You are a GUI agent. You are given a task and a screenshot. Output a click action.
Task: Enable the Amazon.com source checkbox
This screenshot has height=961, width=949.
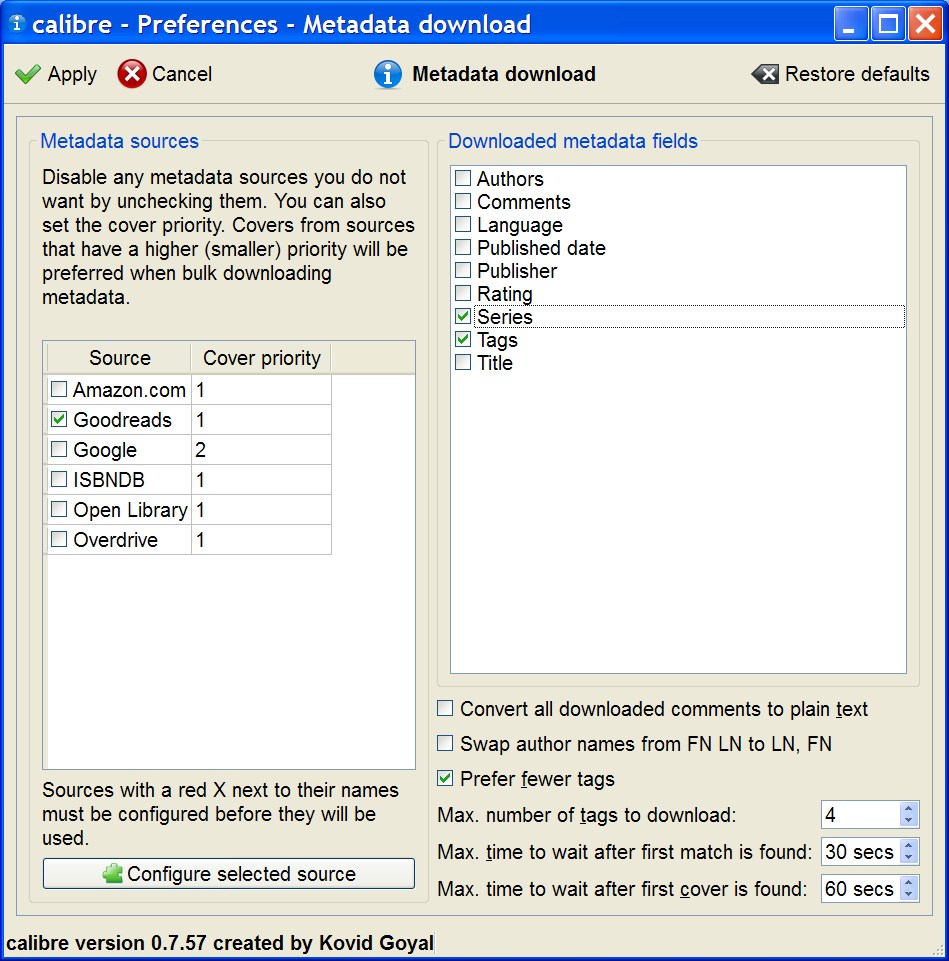point(59,389)
